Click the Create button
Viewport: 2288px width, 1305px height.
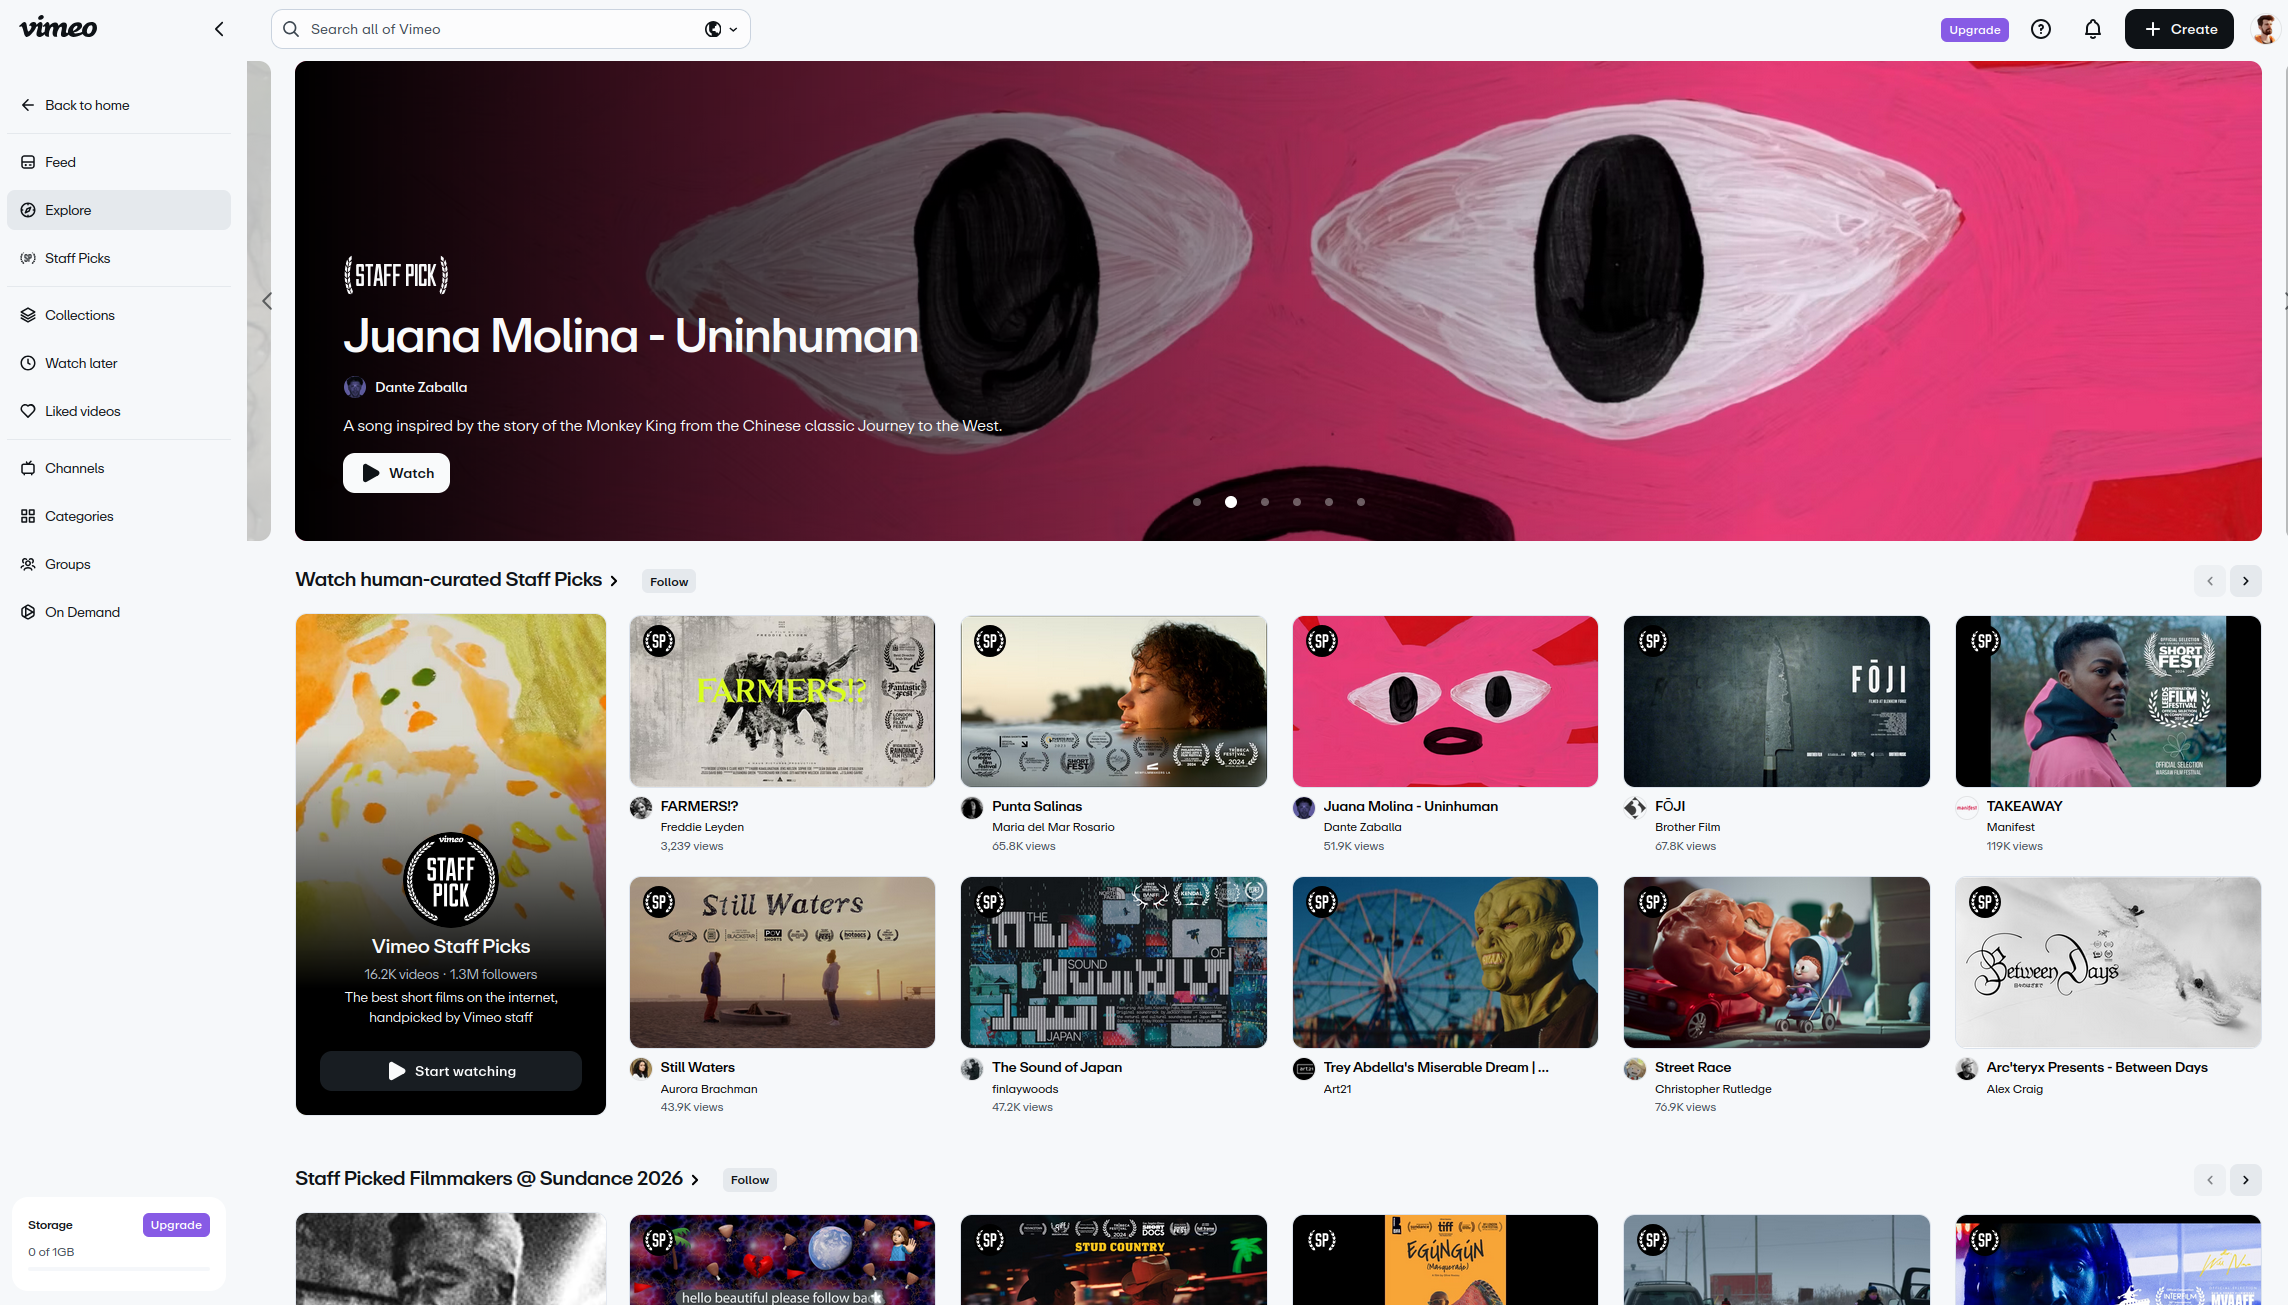[x=2178, y=29]
